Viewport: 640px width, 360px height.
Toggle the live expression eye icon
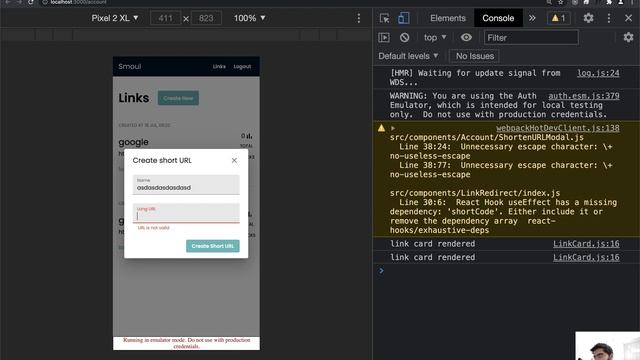click(466, 38)
